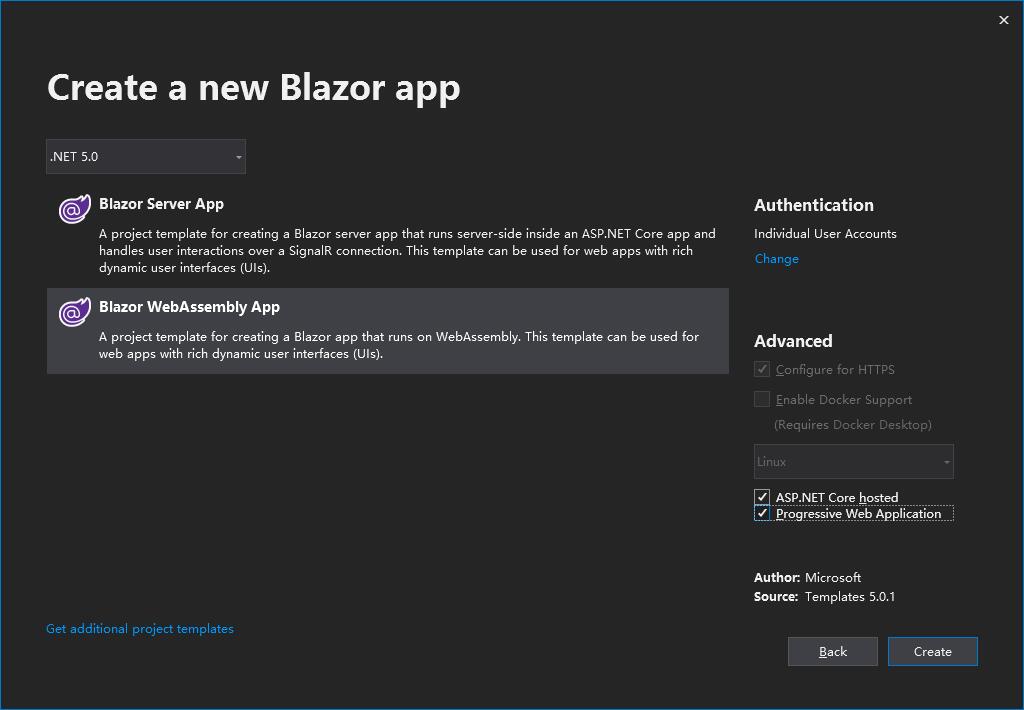The height and width of the screenshot is (710, 1024).
Task: Click the Change authentication link
Action: coord(776,258)
